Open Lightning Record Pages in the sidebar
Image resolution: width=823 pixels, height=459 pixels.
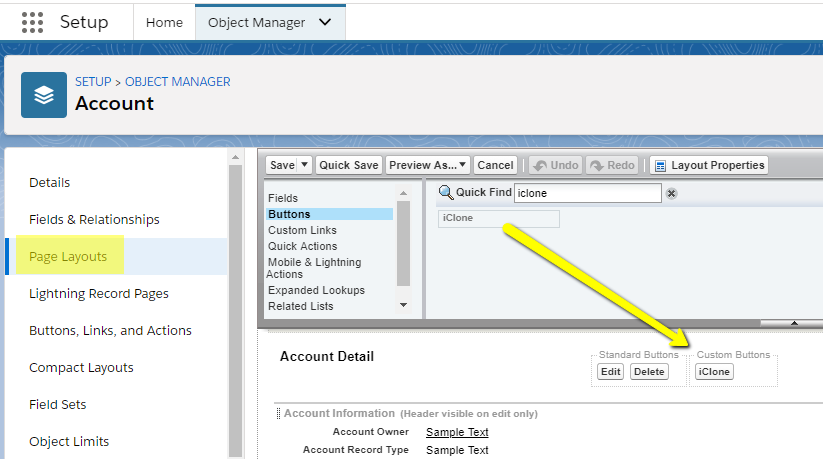[99, 294]
